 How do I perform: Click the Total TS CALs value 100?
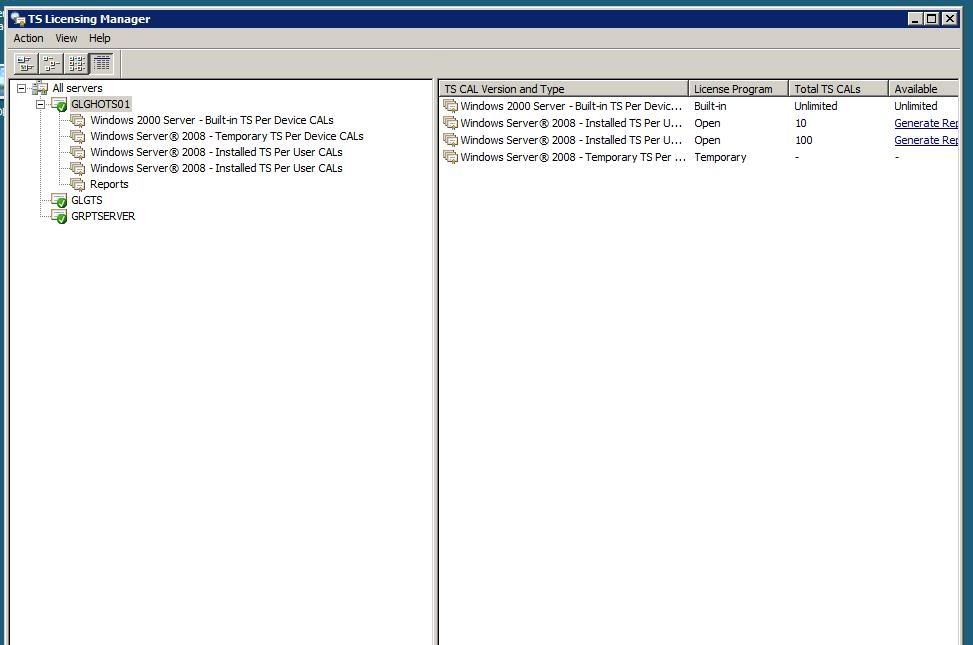pyautogui.click(x=804, y=140)
